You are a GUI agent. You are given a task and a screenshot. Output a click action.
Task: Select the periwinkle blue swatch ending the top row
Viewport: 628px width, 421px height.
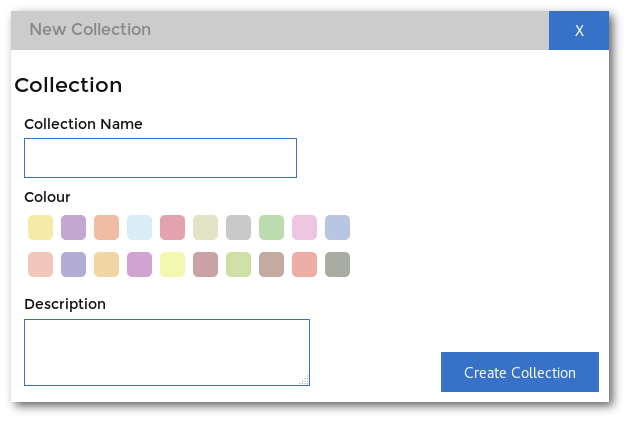point(337,228)
